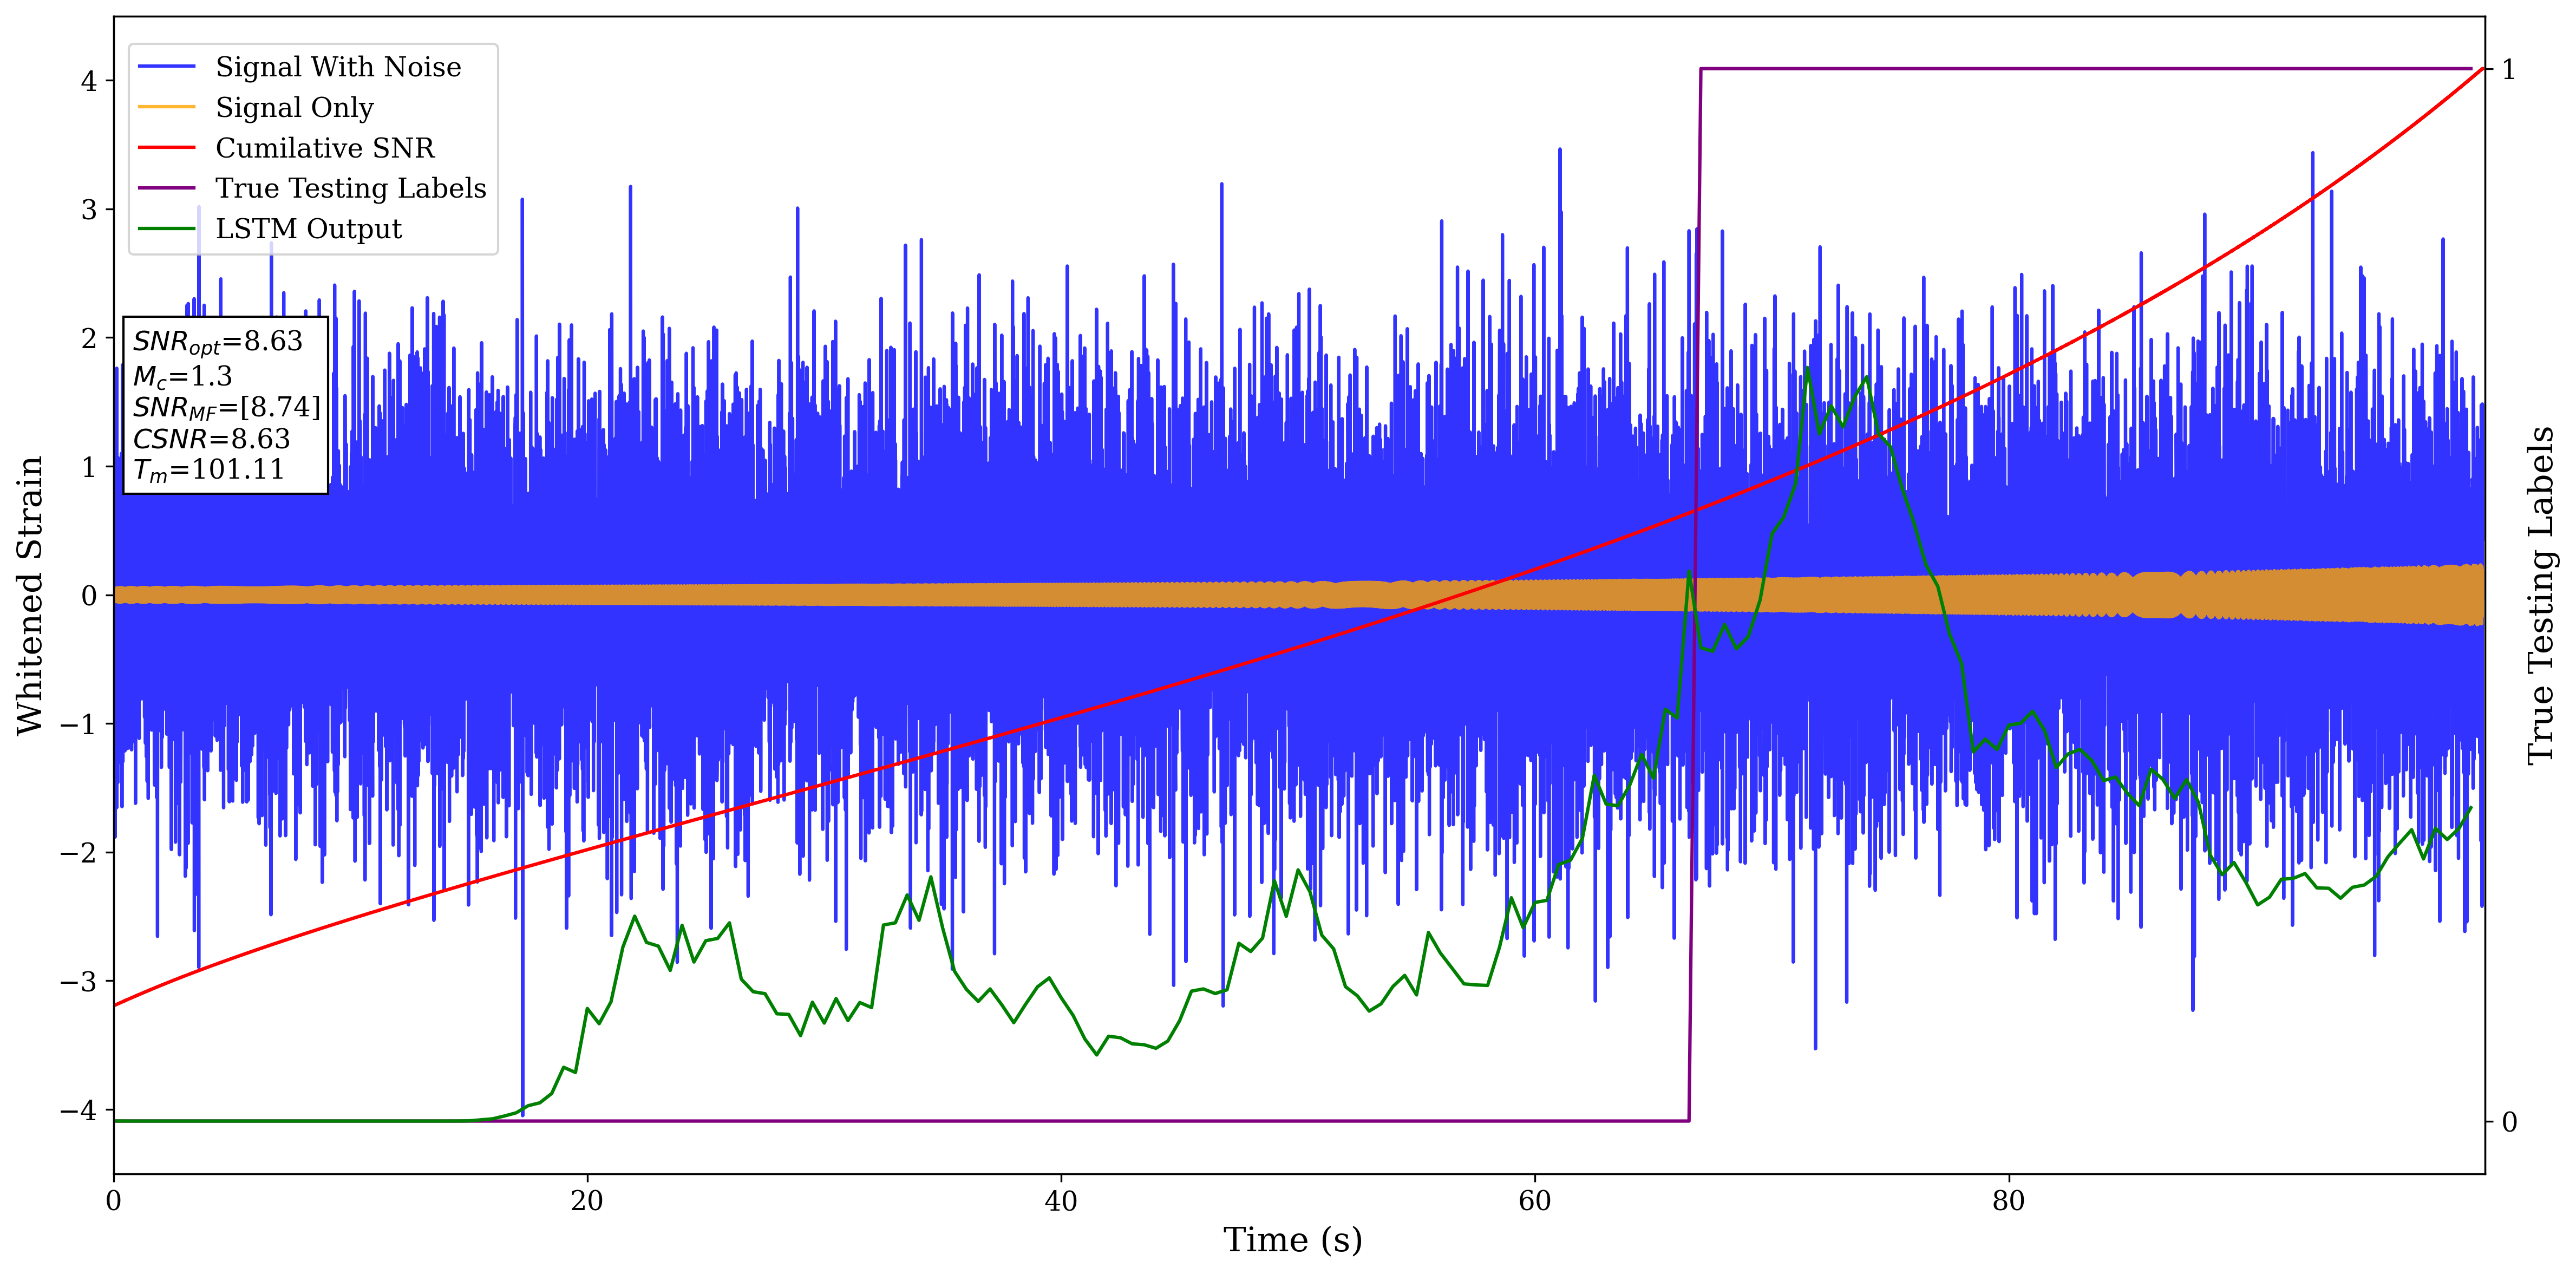This screenshot has height=1274, width=2576.
Task: Click the green line swatch in legend
Action: (x=167, y=229)
